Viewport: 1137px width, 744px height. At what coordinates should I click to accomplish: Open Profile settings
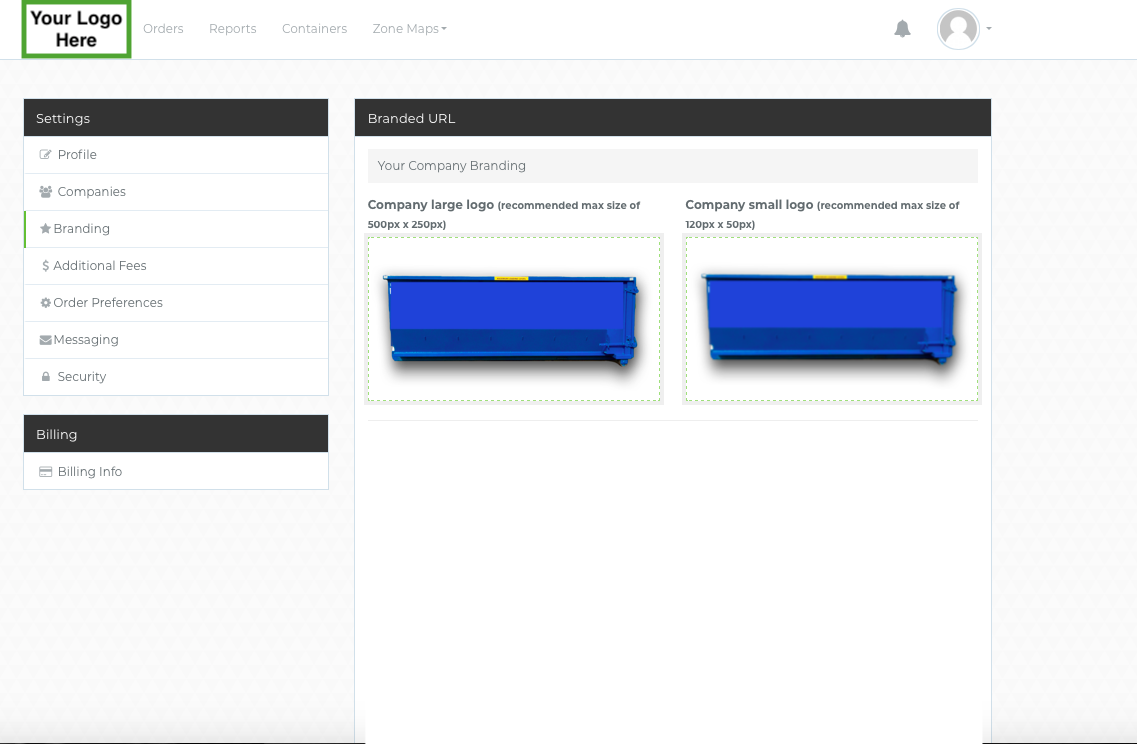tap(176, 154)
